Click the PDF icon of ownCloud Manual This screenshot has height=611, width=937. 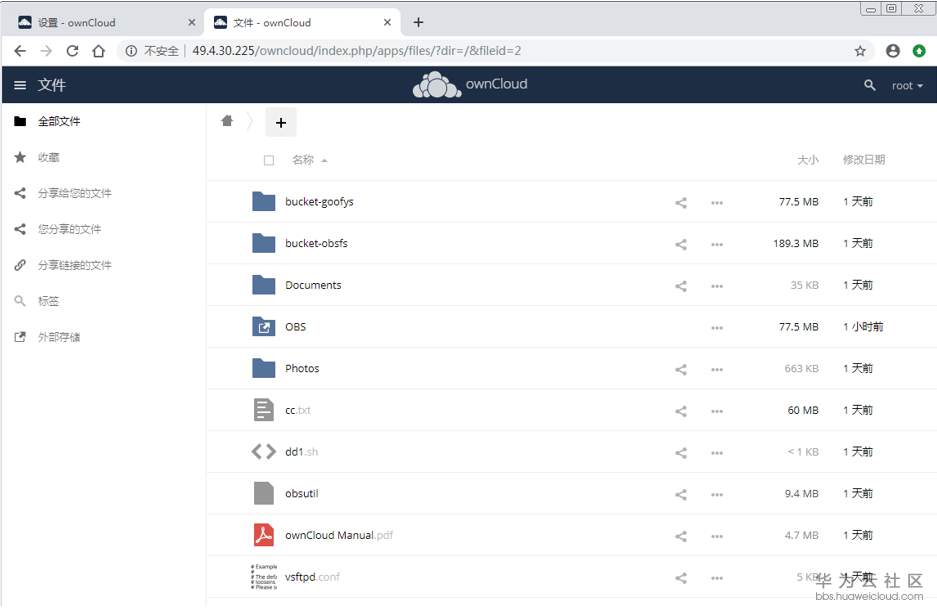[264, 535]
